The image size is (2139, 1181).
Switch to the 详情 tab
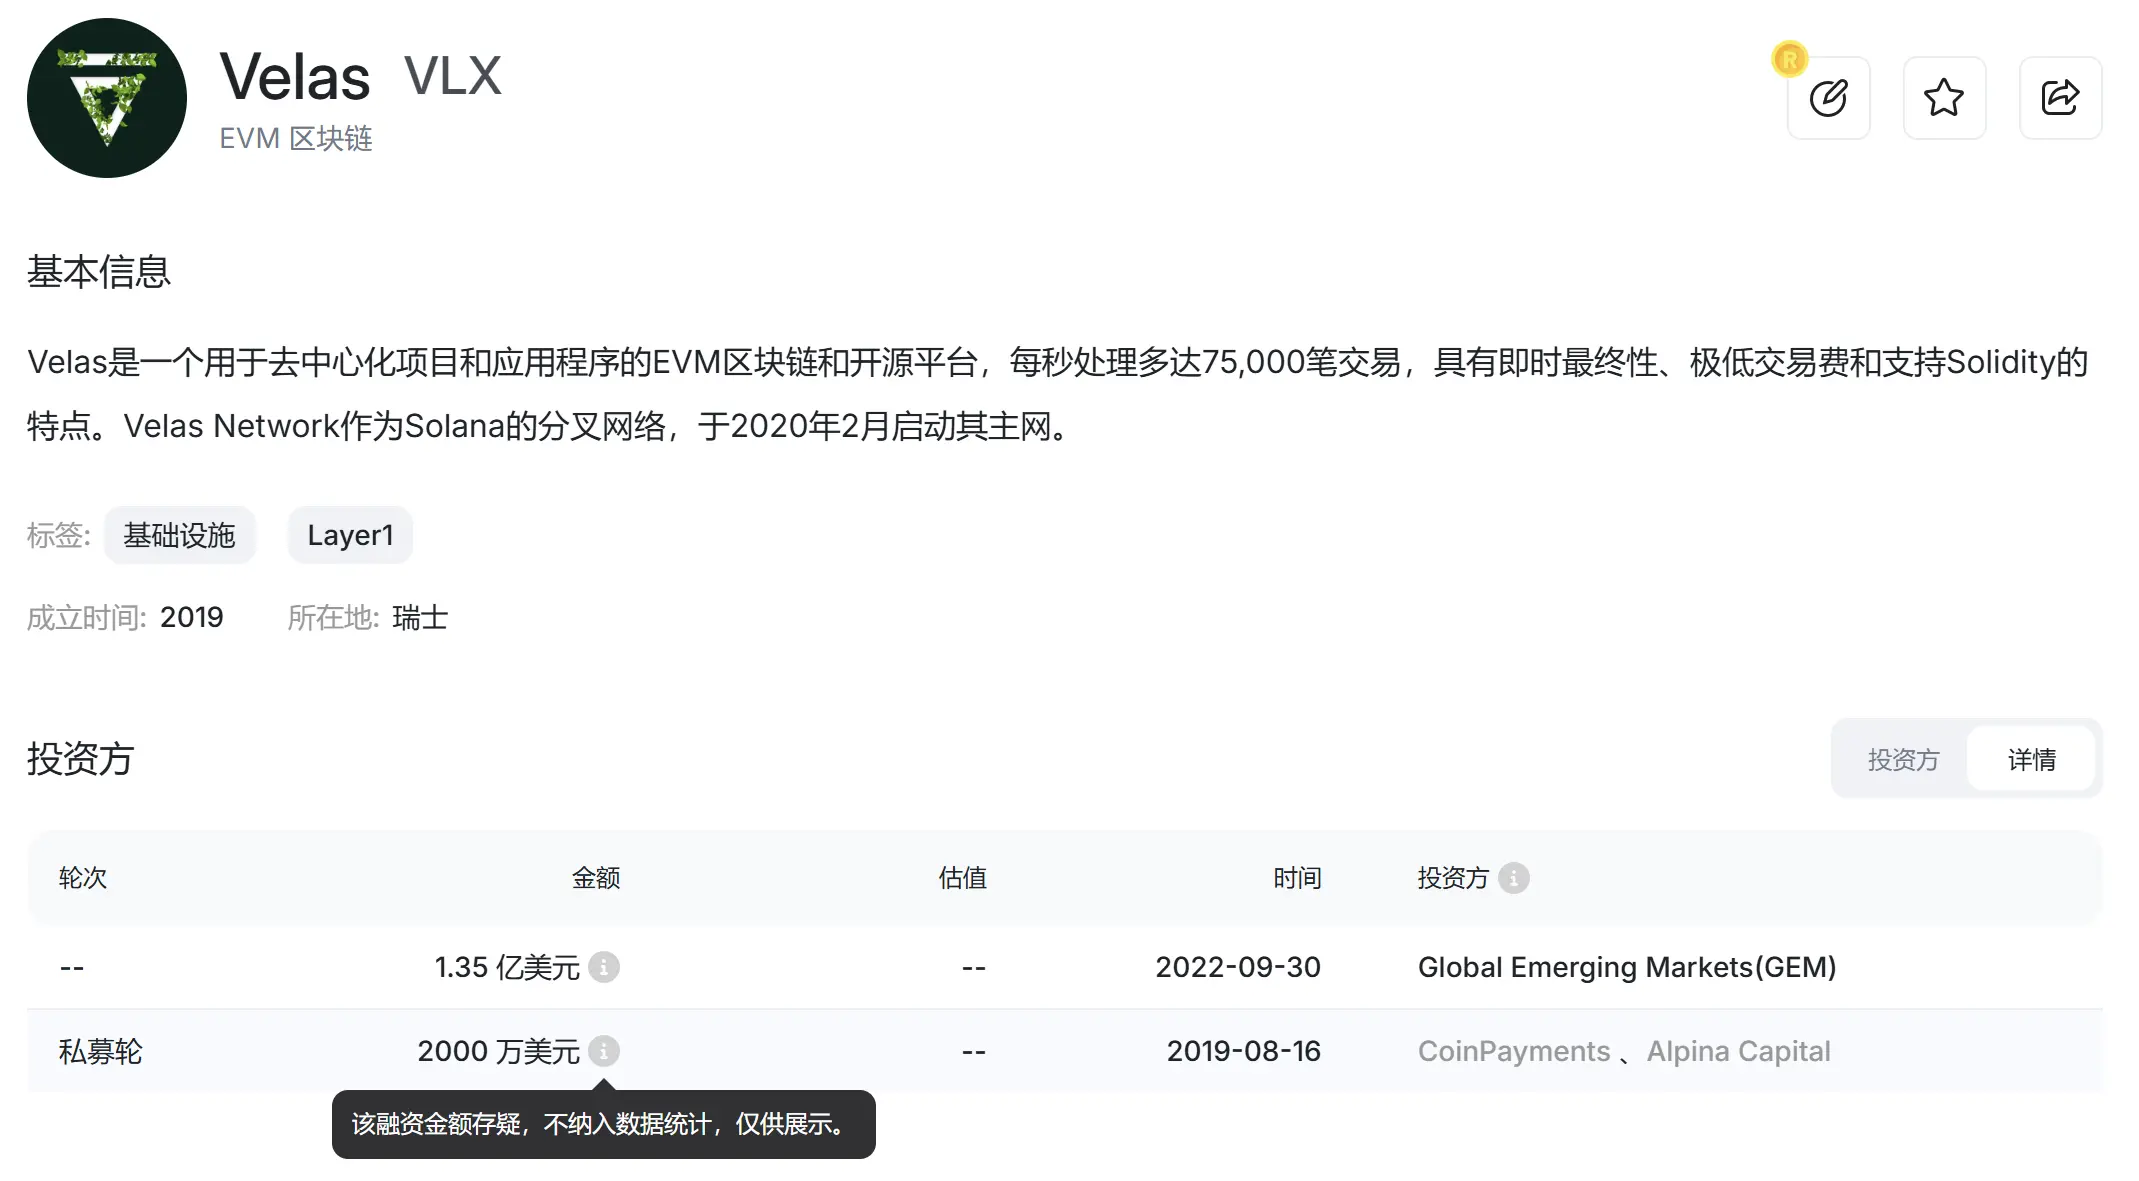[2031, 759]
